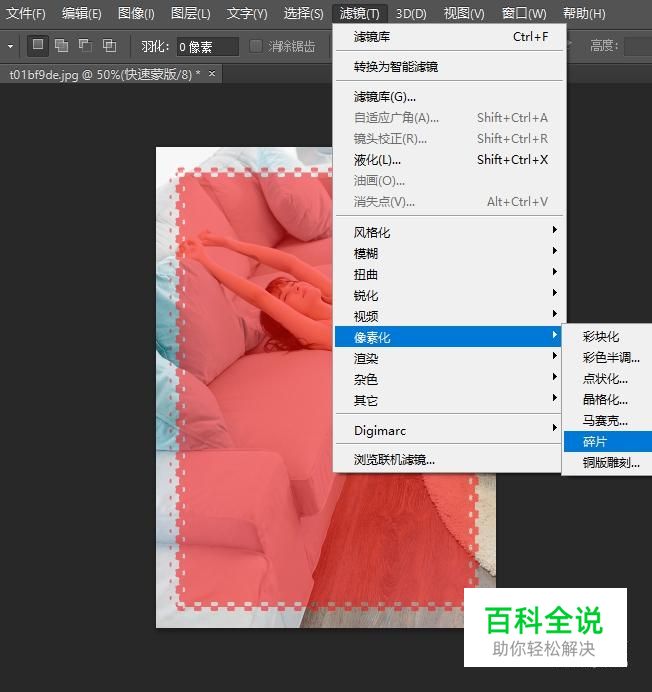Select Intersect with selection icon
Image resolution: width=652 pixels, height=692 pixels.
[109, 45]
